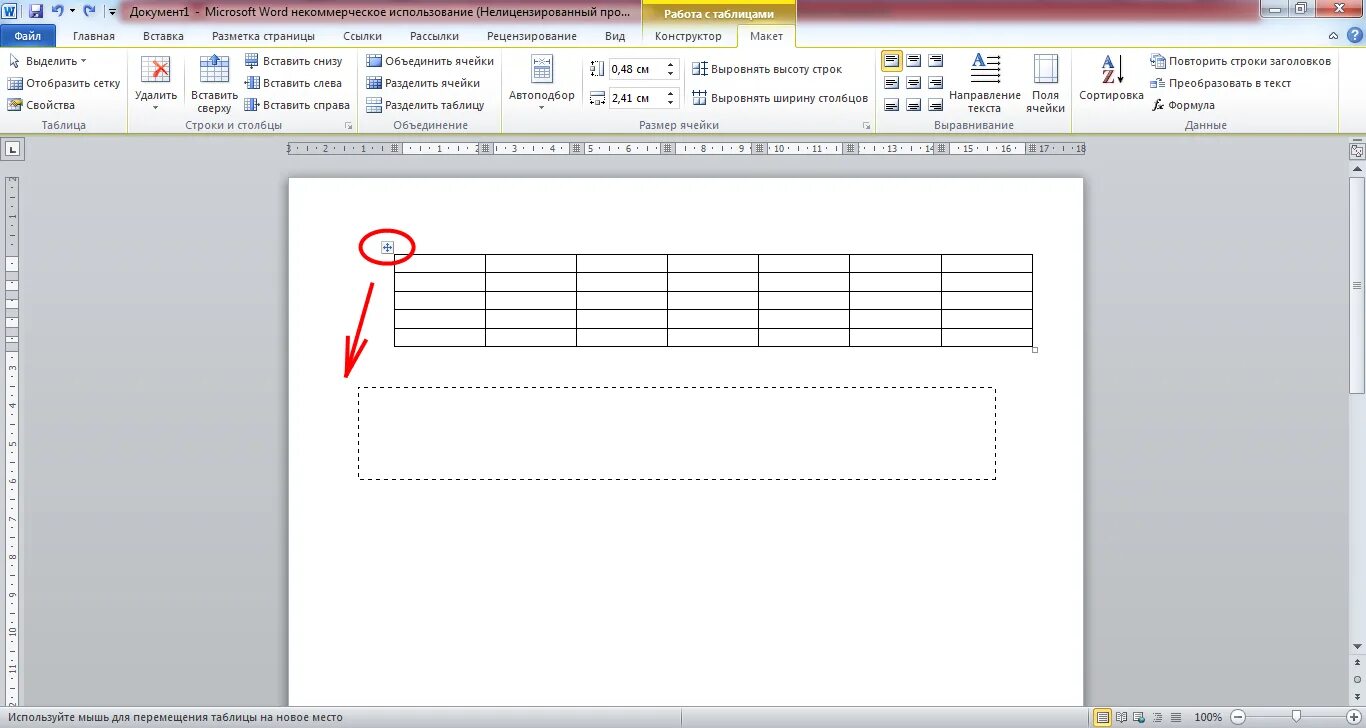Increase row height with up spinner

[x=671, y=65]
